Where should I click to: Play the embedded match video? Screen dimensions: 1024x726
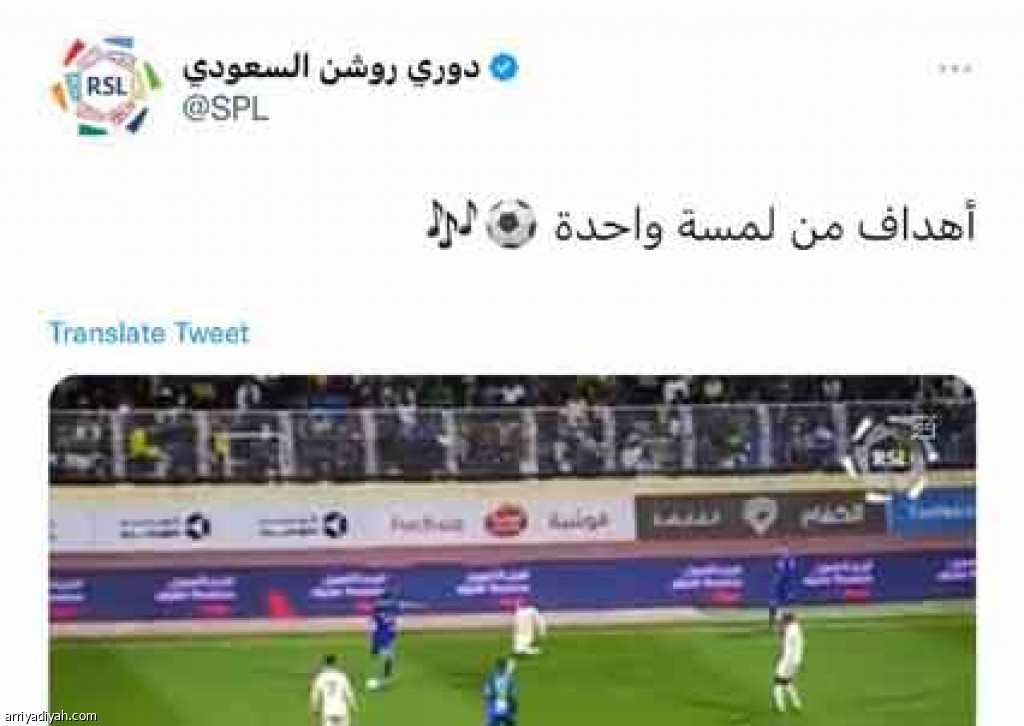(513, 550)
